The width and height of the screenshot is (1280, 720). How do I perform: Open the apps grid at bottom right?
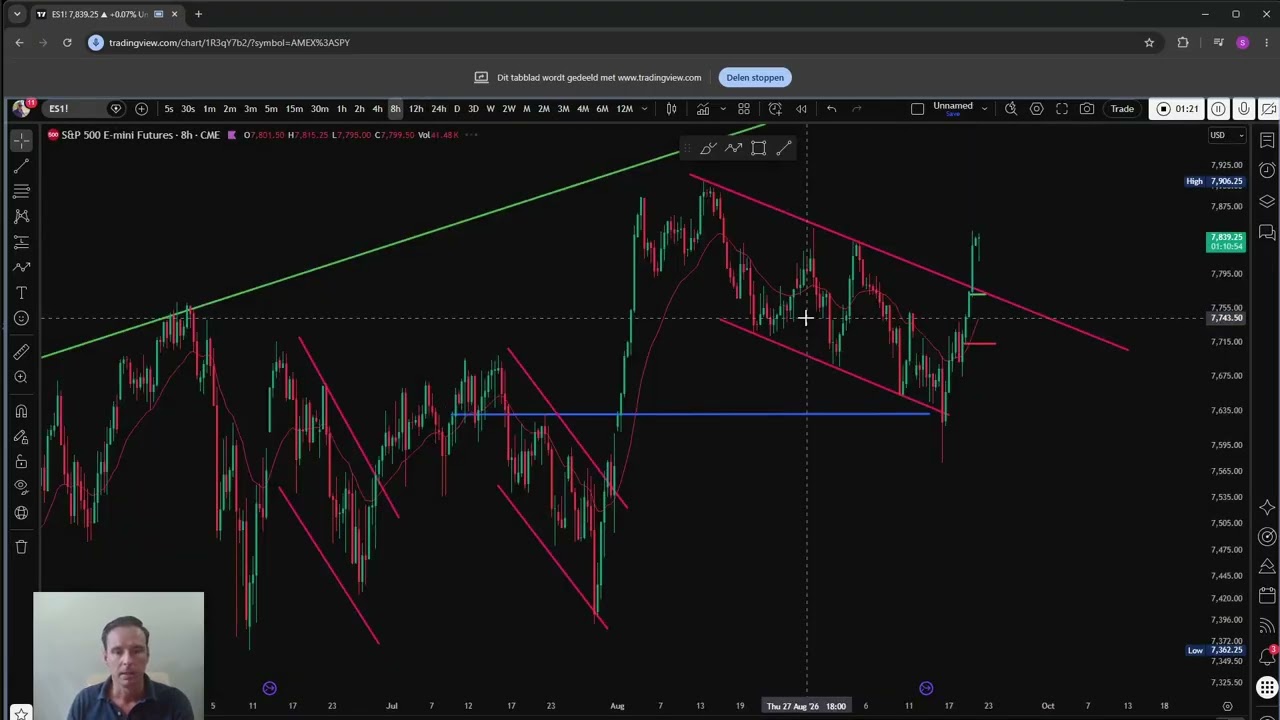(x=1267, y=688)
